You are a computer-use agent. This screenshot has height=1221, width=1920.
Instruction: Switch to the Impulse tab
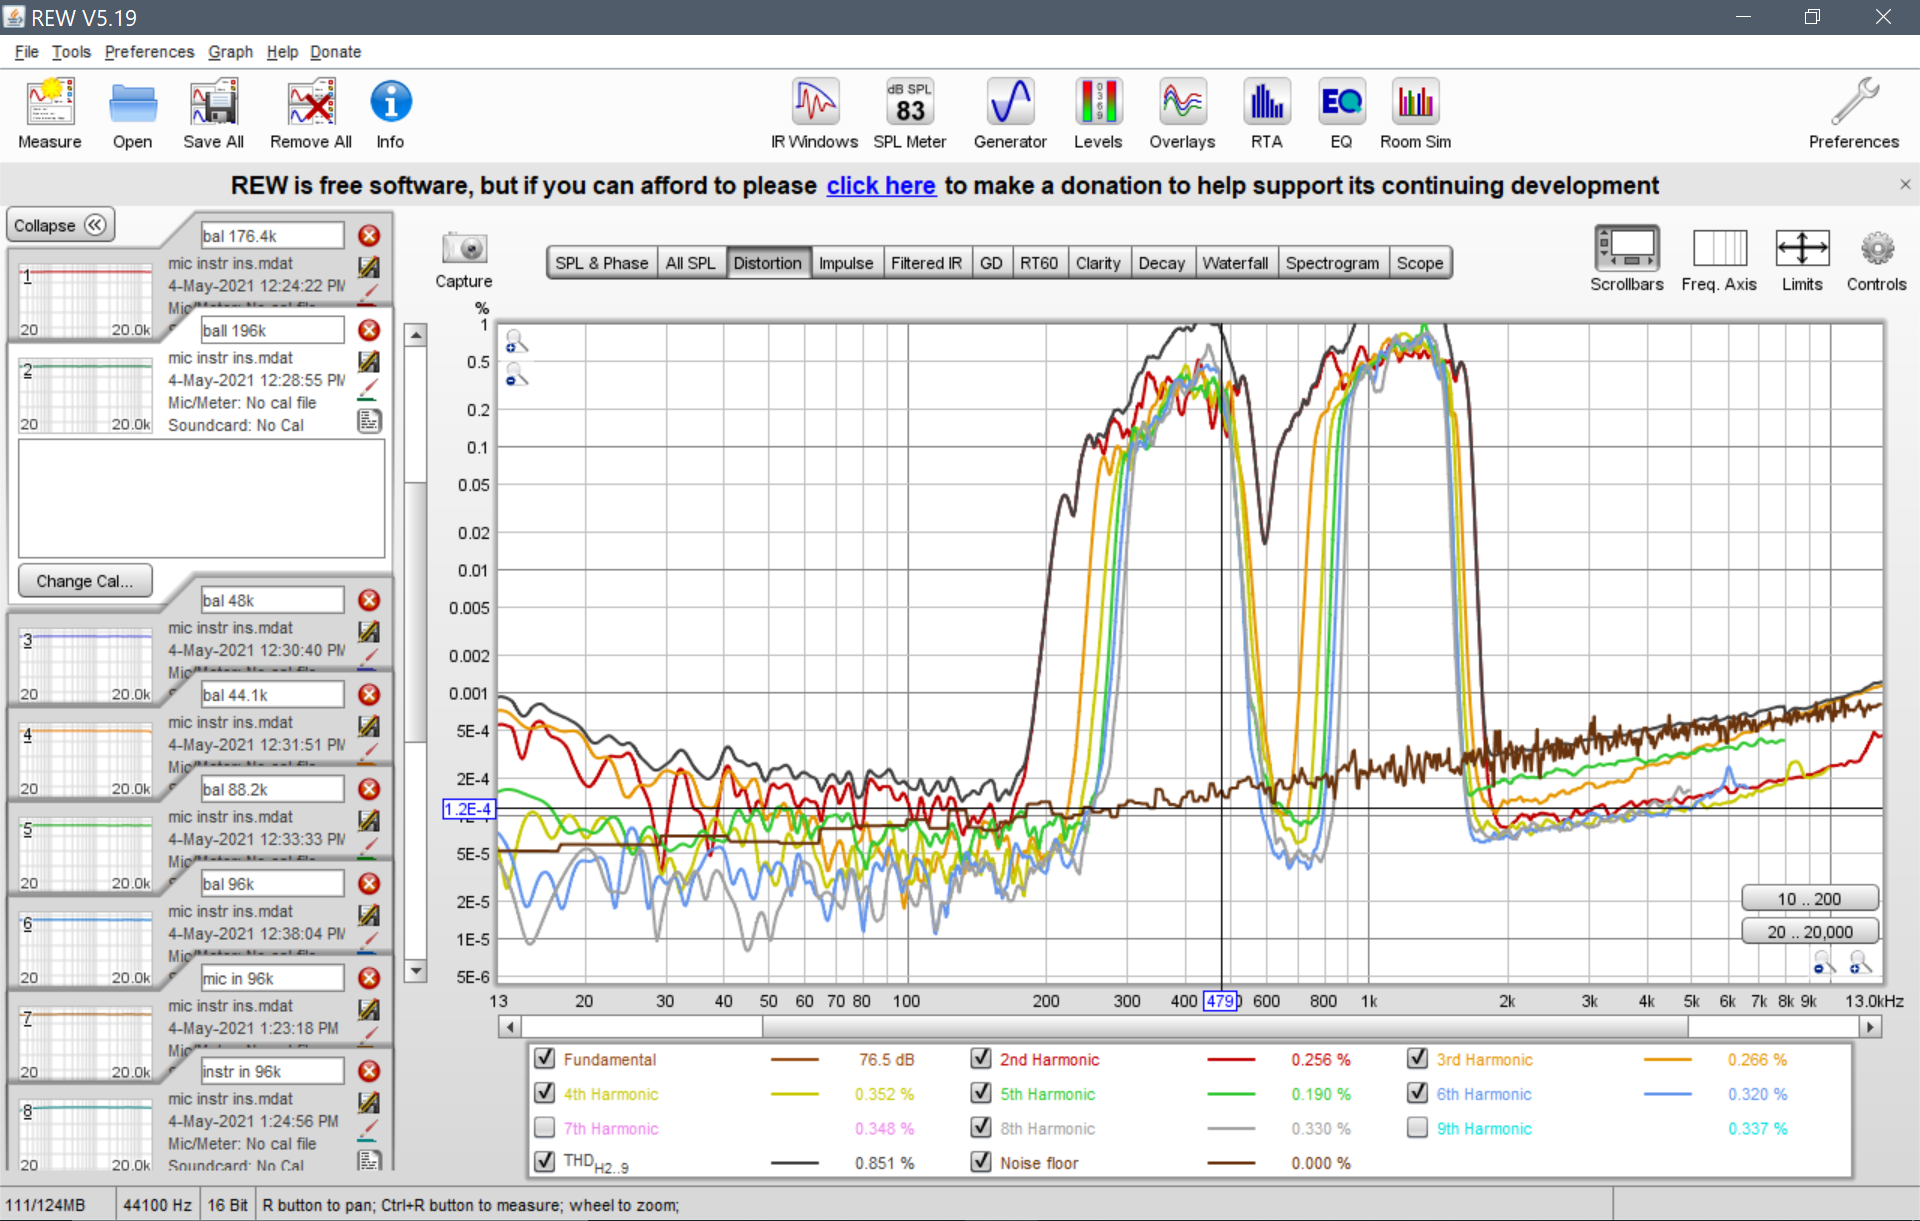846,263
